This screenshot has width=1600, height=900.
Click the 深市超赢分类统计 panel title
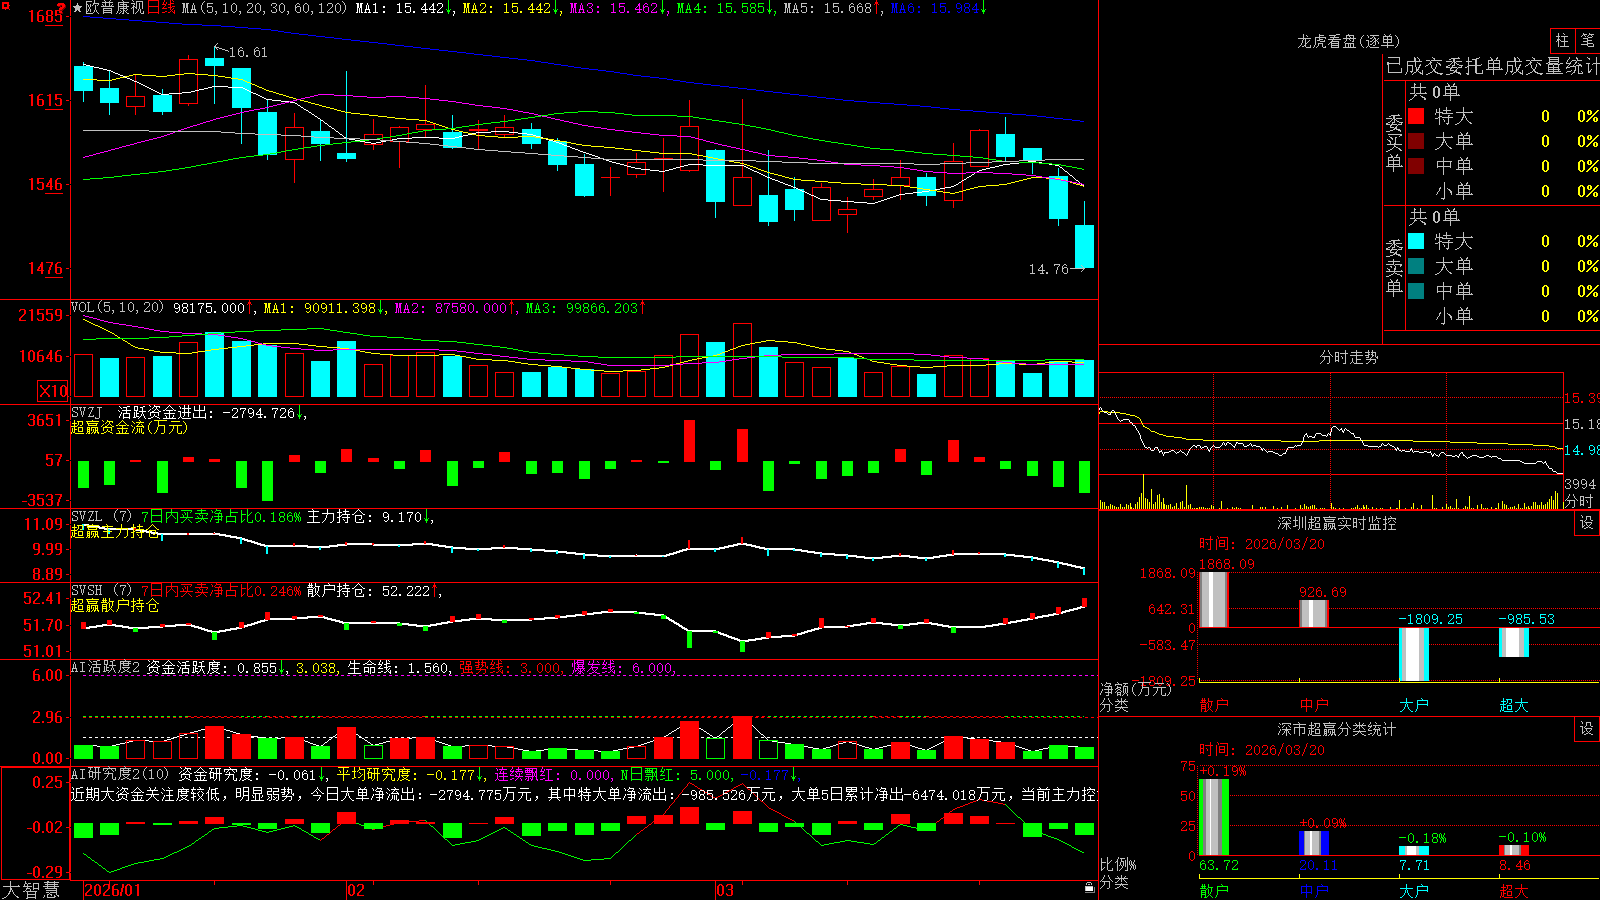[x=1337, y=729]
